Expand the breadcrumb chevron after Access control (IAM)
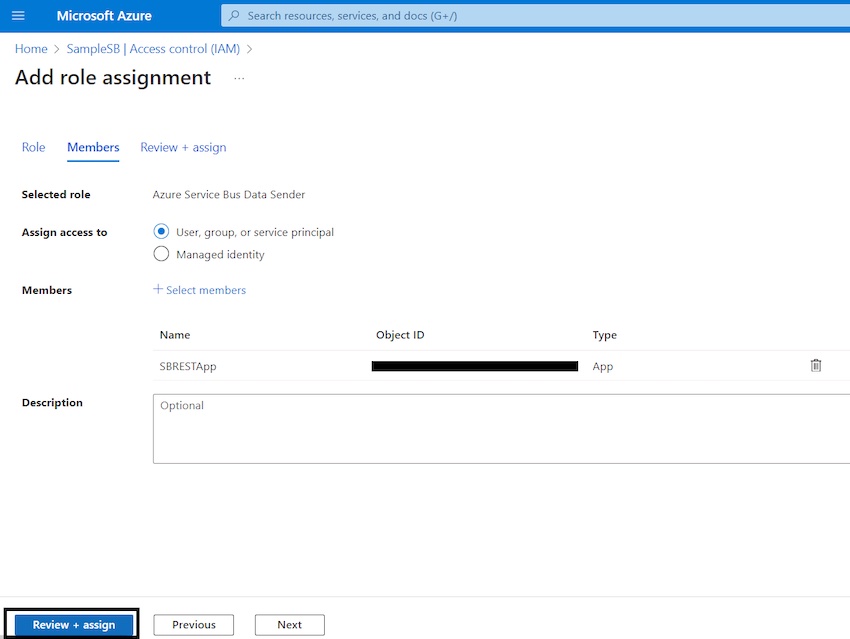The width and height of the screenshot is (850, 639). [x=247, y=48]
